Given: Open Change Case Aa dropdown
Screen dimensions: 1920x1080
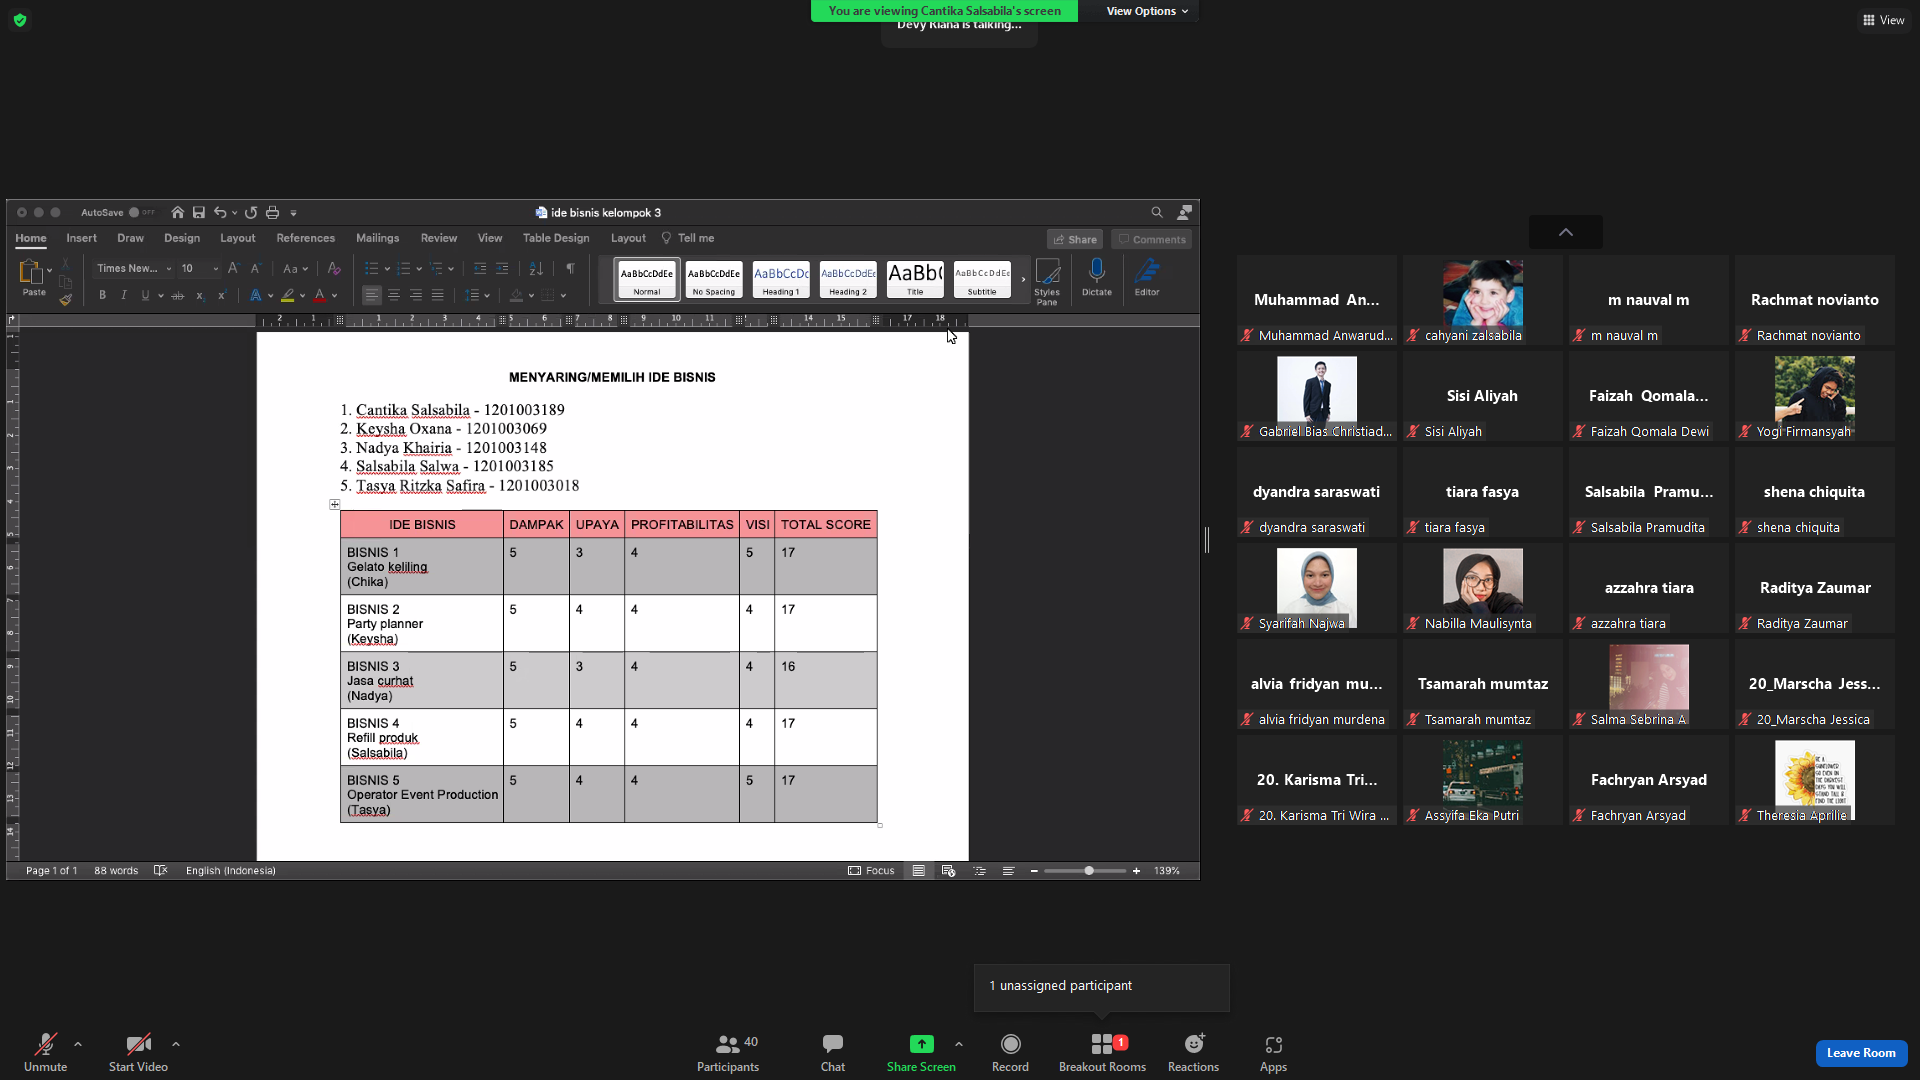Looking at the screenshot, I should 294,268.
